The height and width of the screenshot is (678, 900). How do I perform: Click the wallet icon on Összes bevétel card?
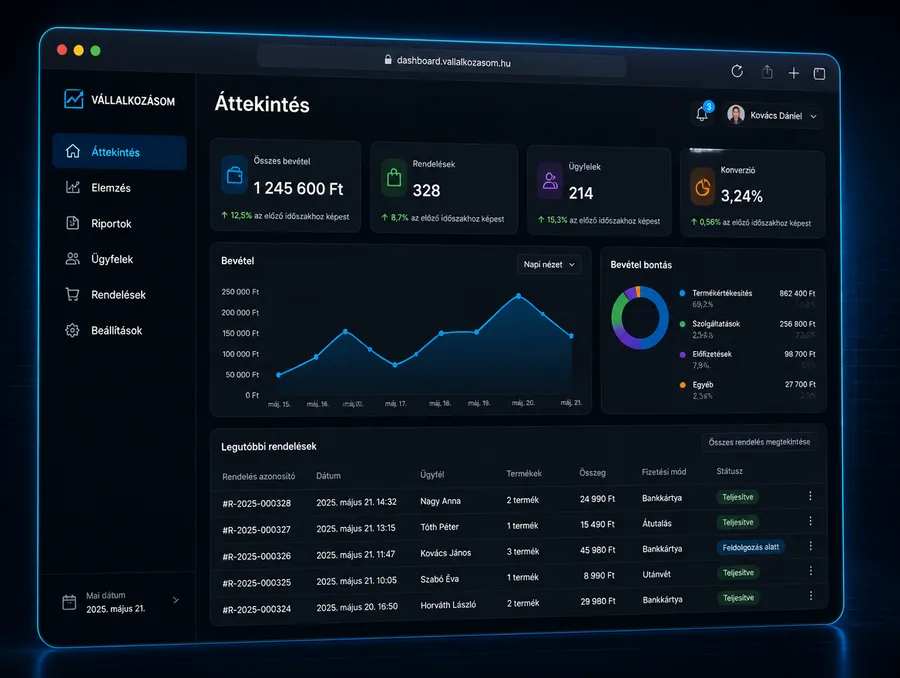pyautogui.click(x=234, y=175)
